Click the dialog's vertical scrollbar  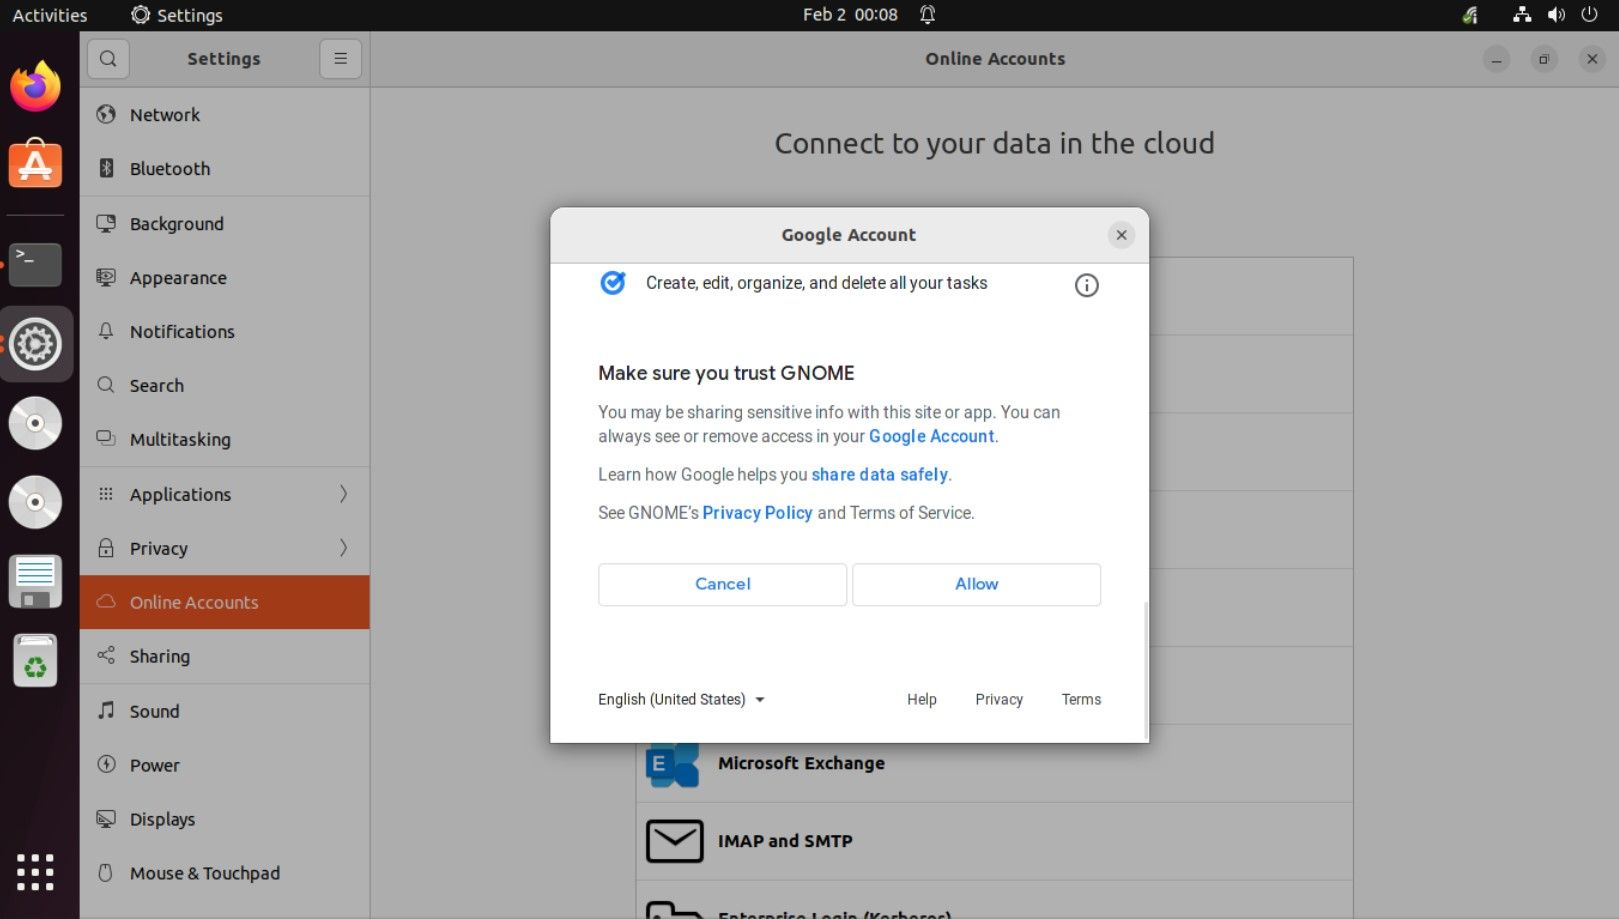click(1145, 668)
